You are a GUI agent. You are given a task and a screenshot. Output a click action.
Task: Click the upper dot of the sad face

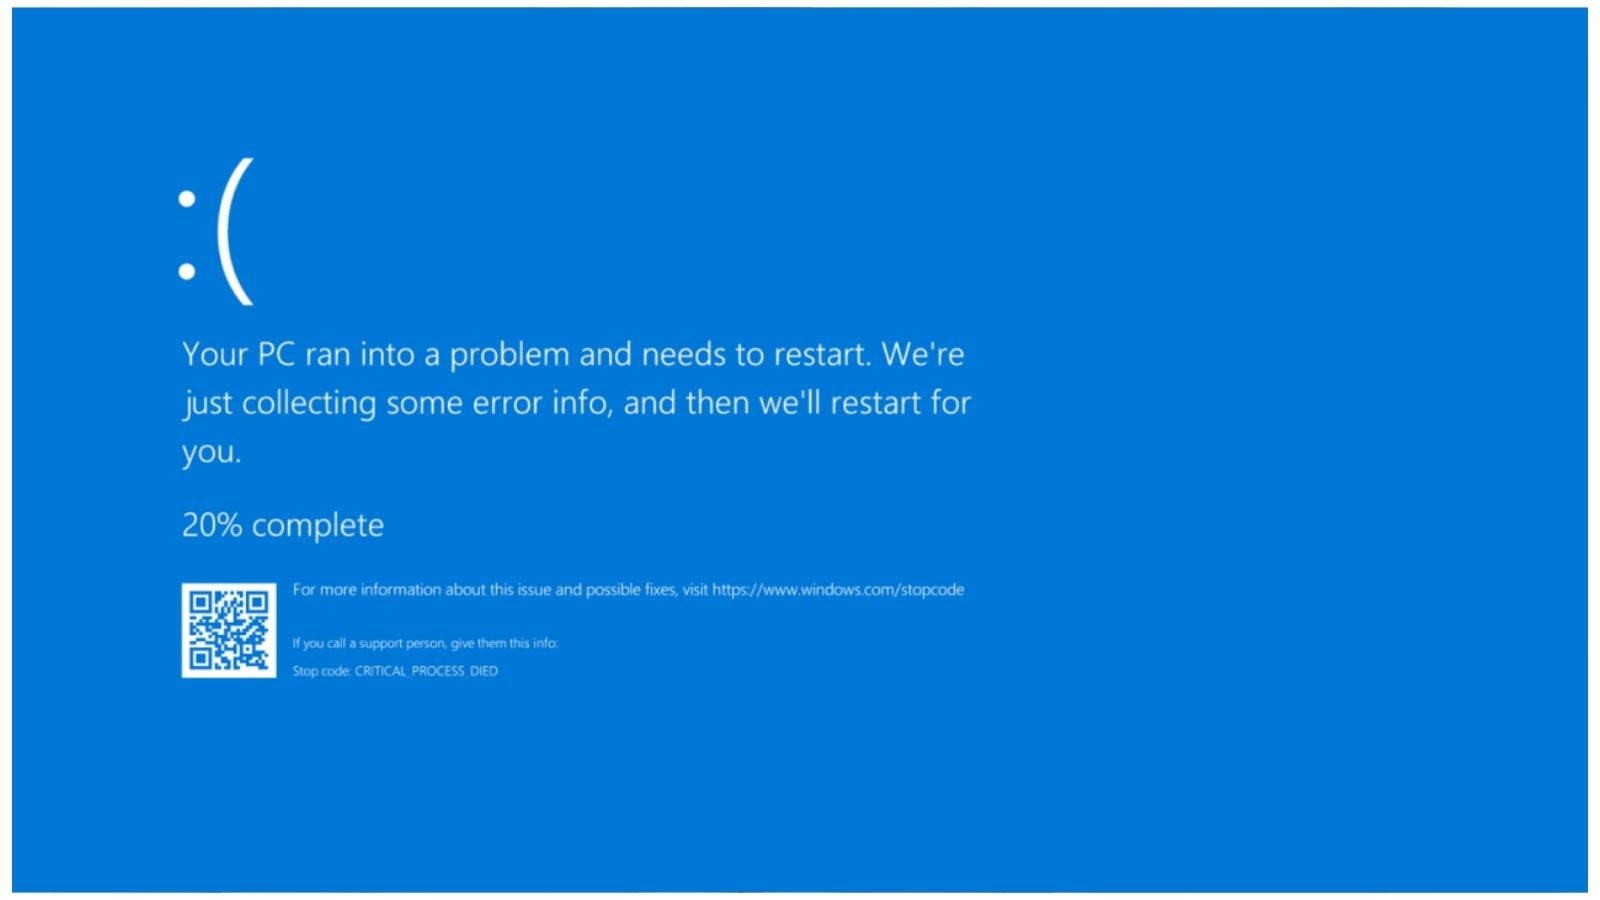(x=187, y=198)
